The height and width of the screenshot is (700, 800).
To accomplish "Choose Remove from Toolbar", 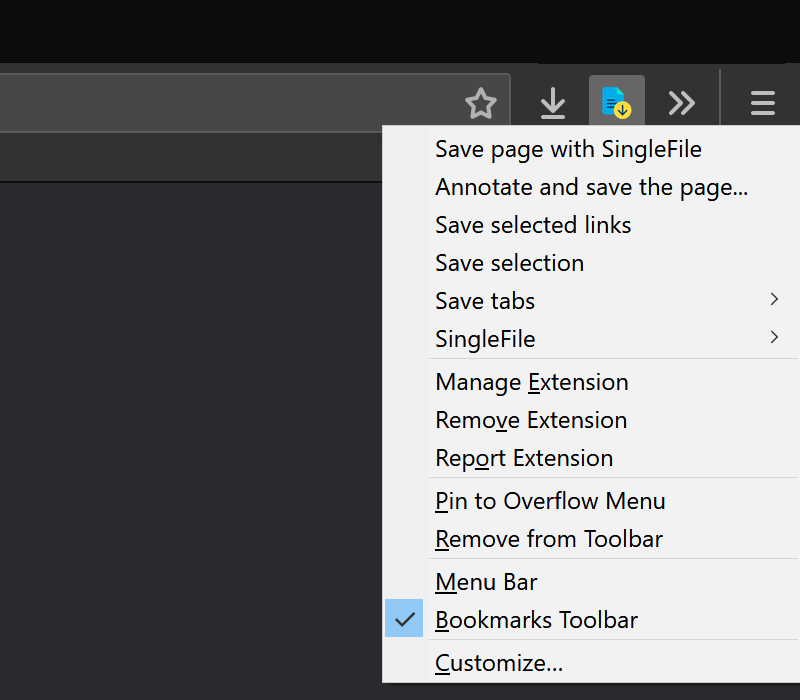I will 549,539.
